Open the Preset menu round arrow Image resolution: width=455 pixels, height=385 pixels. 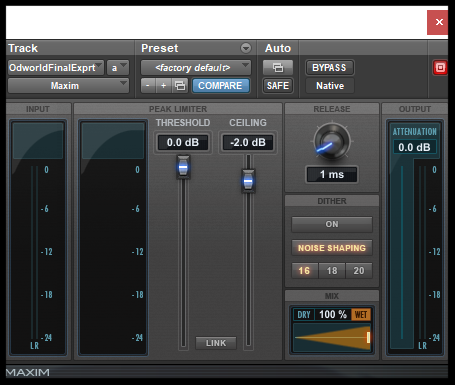pyautogui.click(x=246, y=48)
